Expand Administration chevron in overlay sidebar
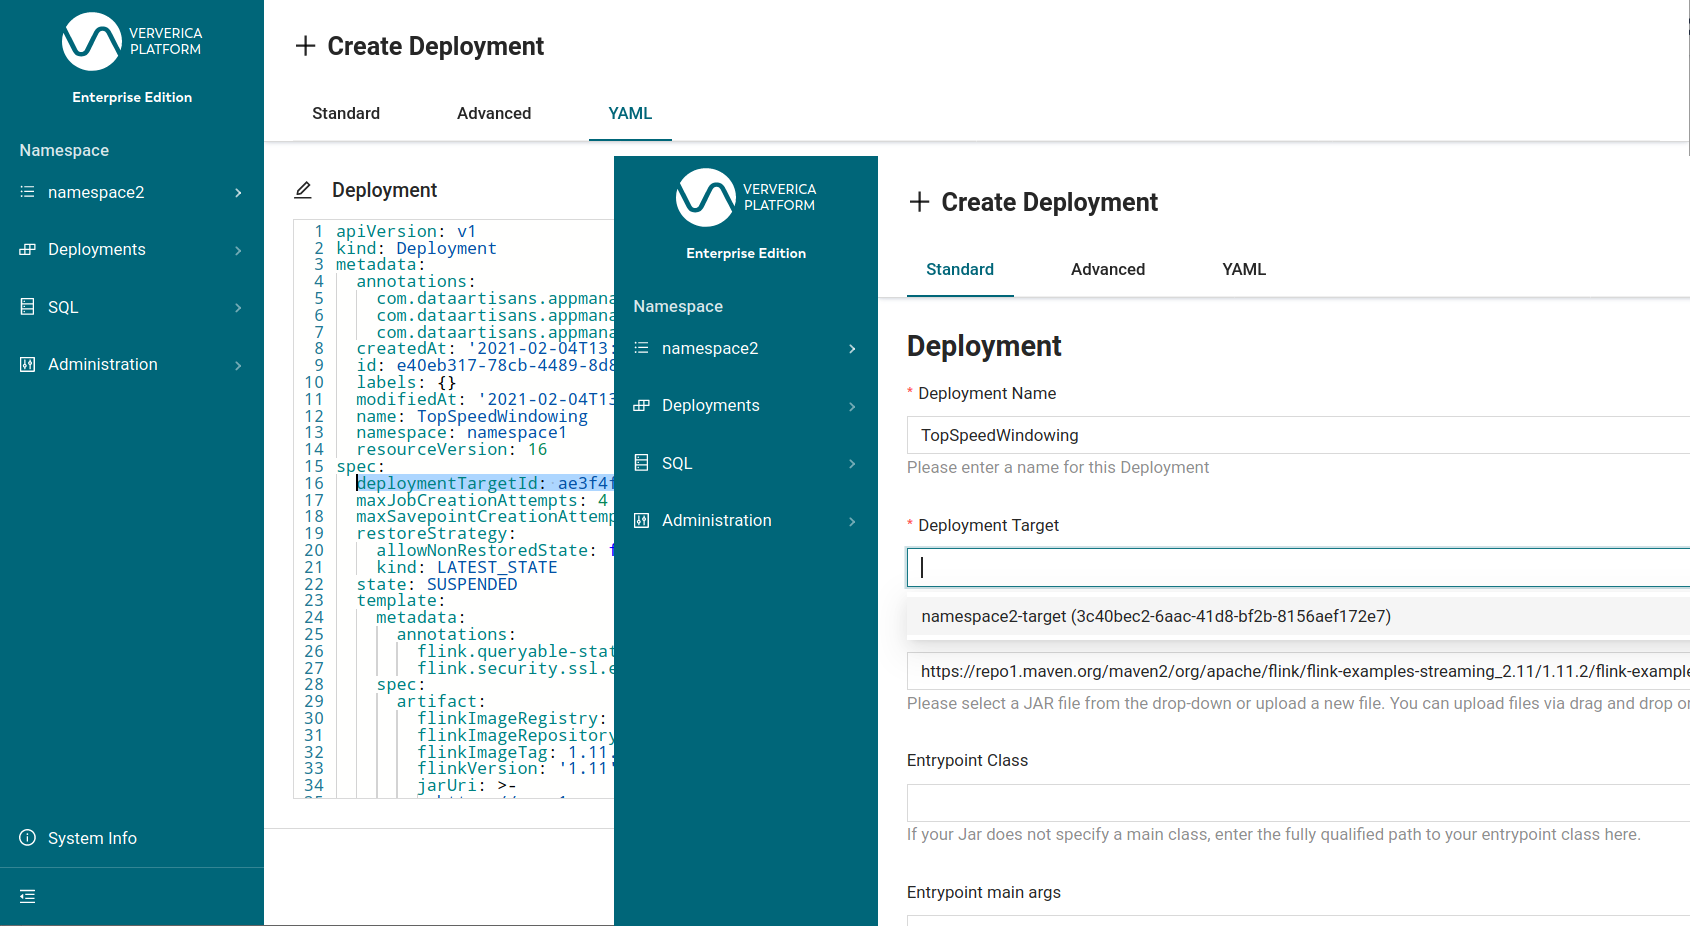The height and width of the screenshot is (926, 1690). [852, 521]
